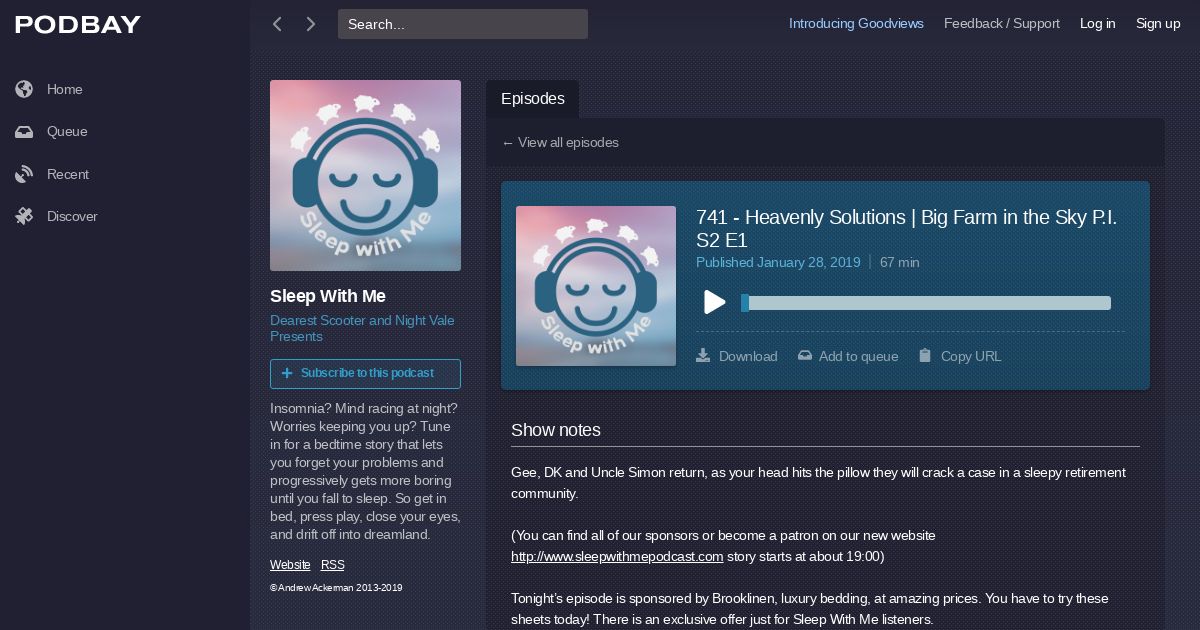The height and width of the screenshot is (630, 1200).
Task: Open Home in the sidebar
Action: [65, 89]
